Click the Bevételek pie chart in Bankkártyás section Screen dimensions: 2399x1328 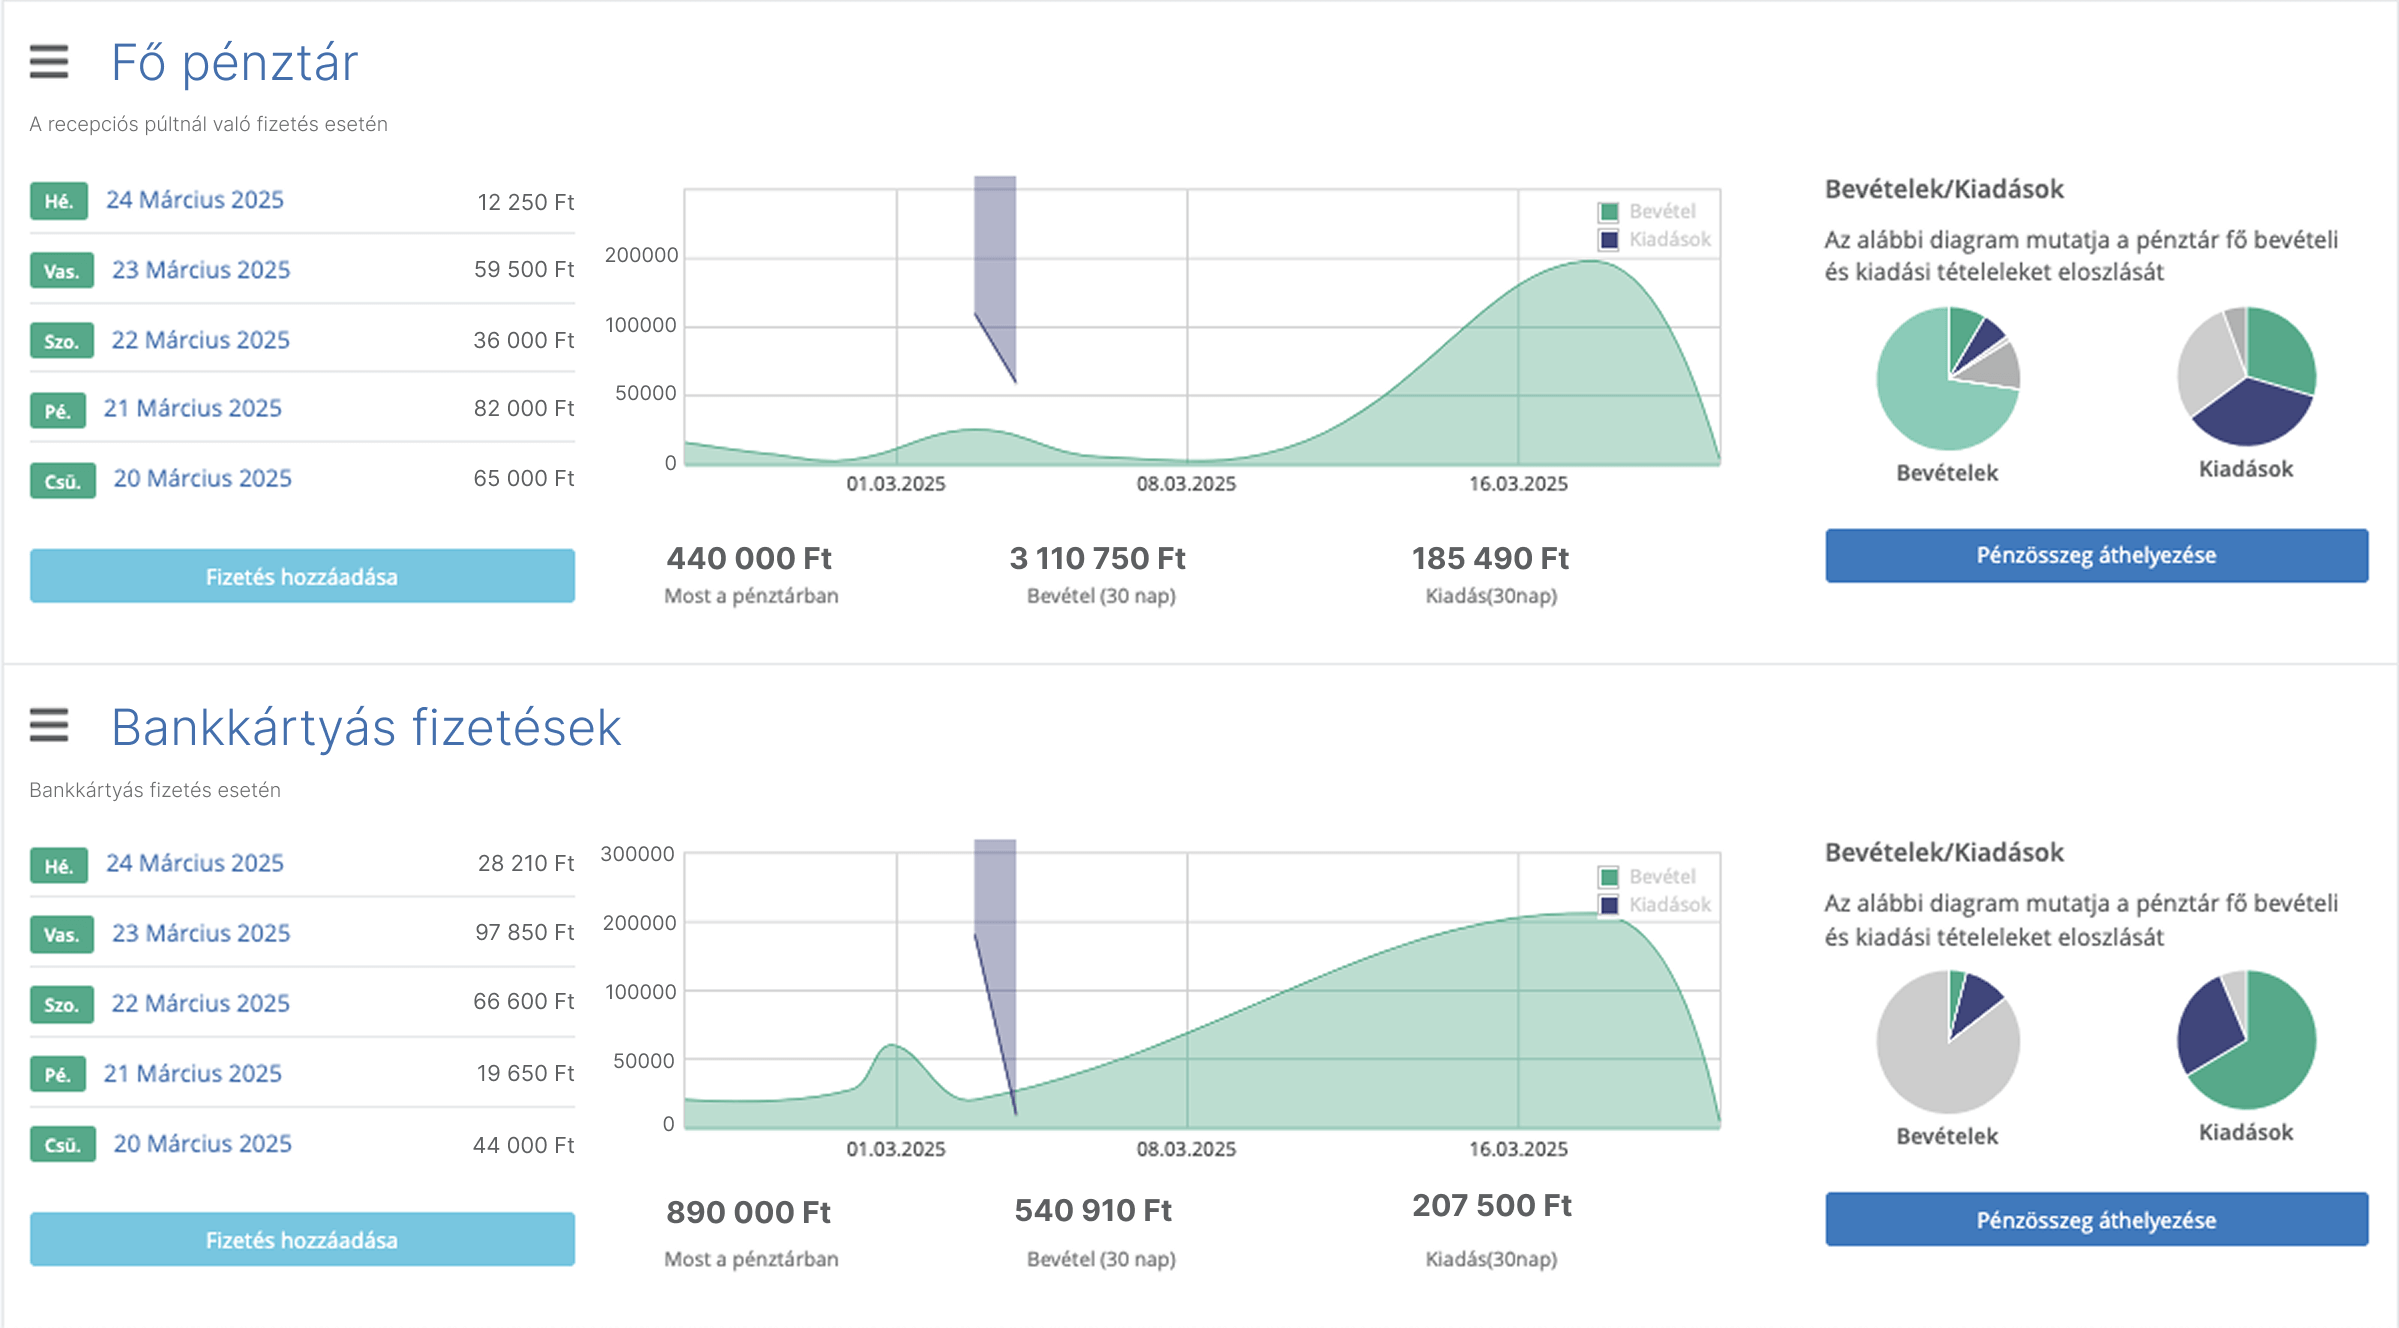[x=1947, y=1041]
